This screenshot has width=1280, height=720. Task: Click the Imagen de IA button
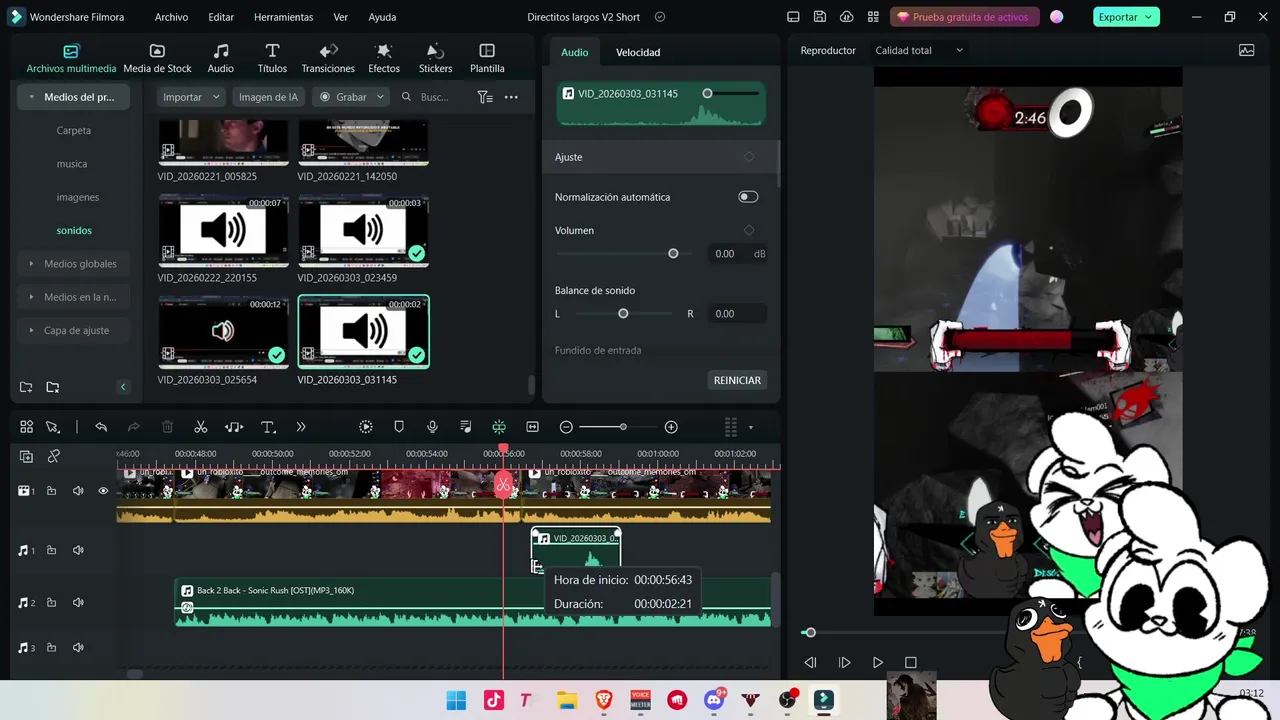click(268, 97)
